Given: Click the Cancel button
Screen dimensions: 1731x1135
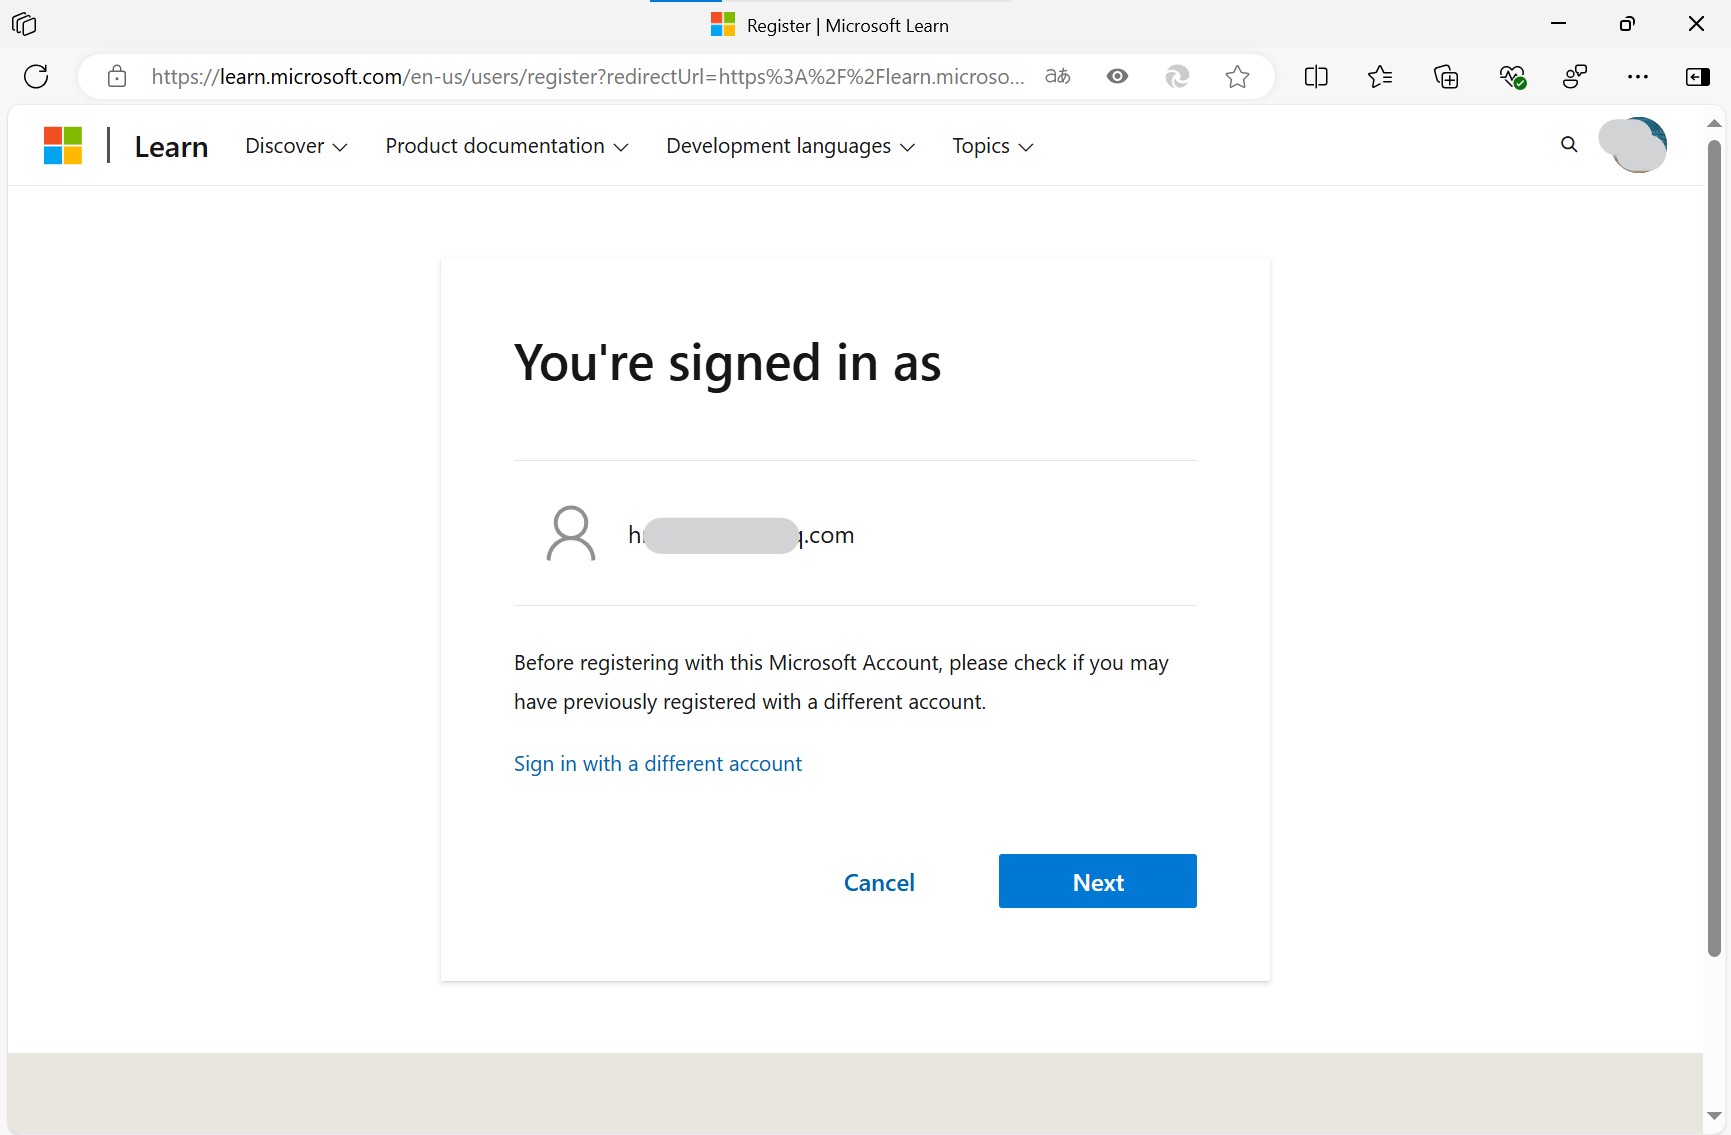Looking at the screenshot, I should point(879,882).
